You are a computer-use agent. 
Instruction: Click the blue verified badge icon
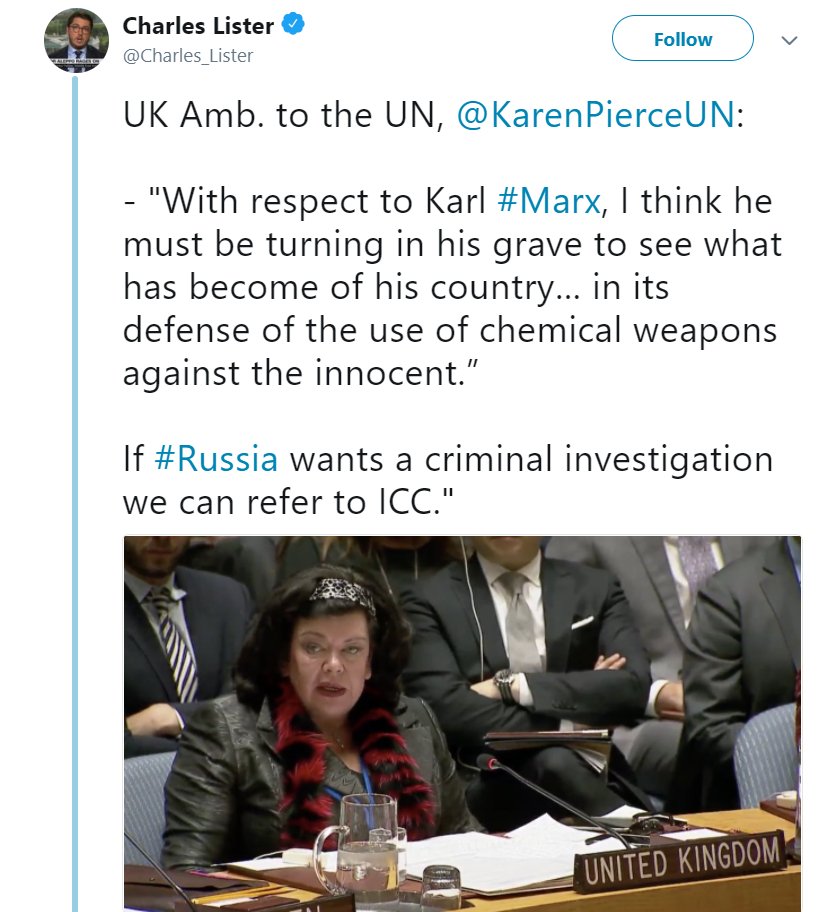click(293, 24)
